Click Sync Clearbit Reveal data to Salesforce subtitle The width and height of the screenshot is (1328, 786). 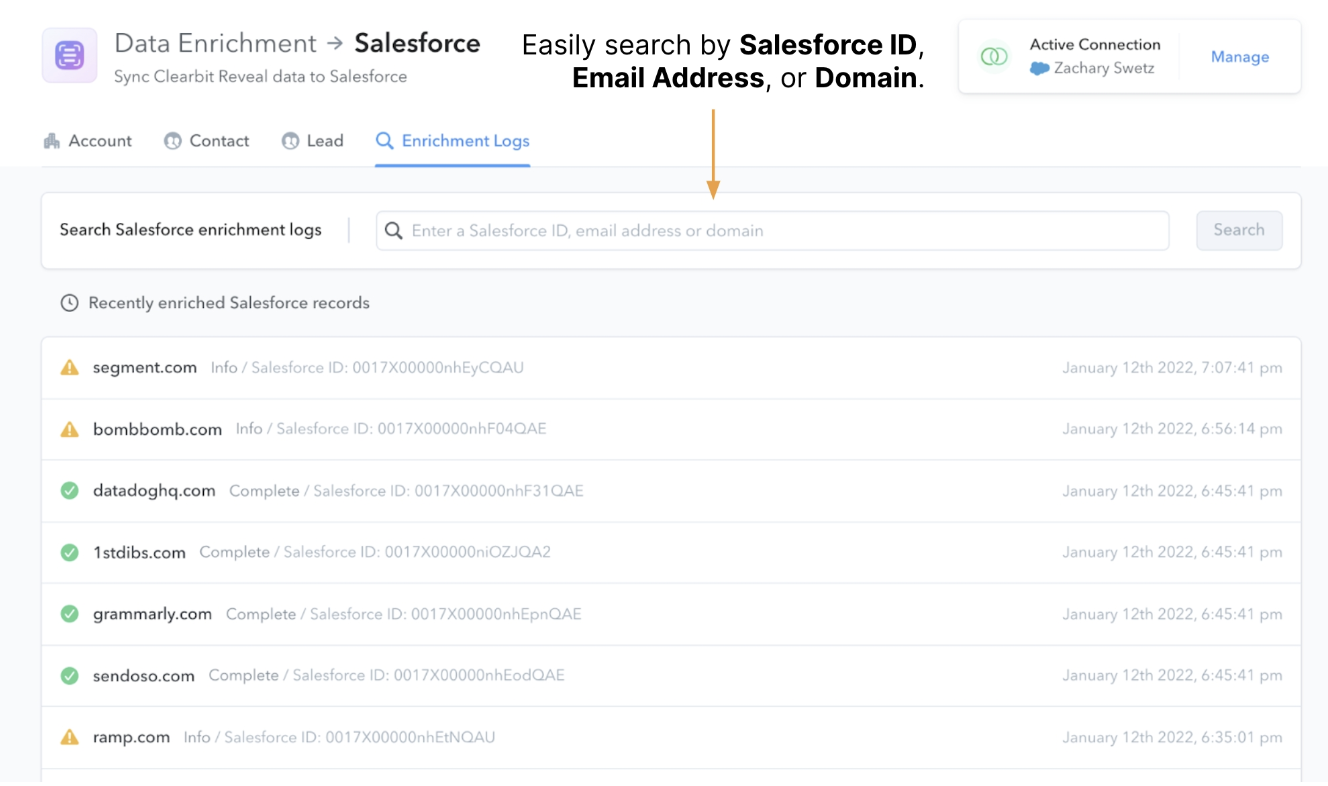pos(260,77)
